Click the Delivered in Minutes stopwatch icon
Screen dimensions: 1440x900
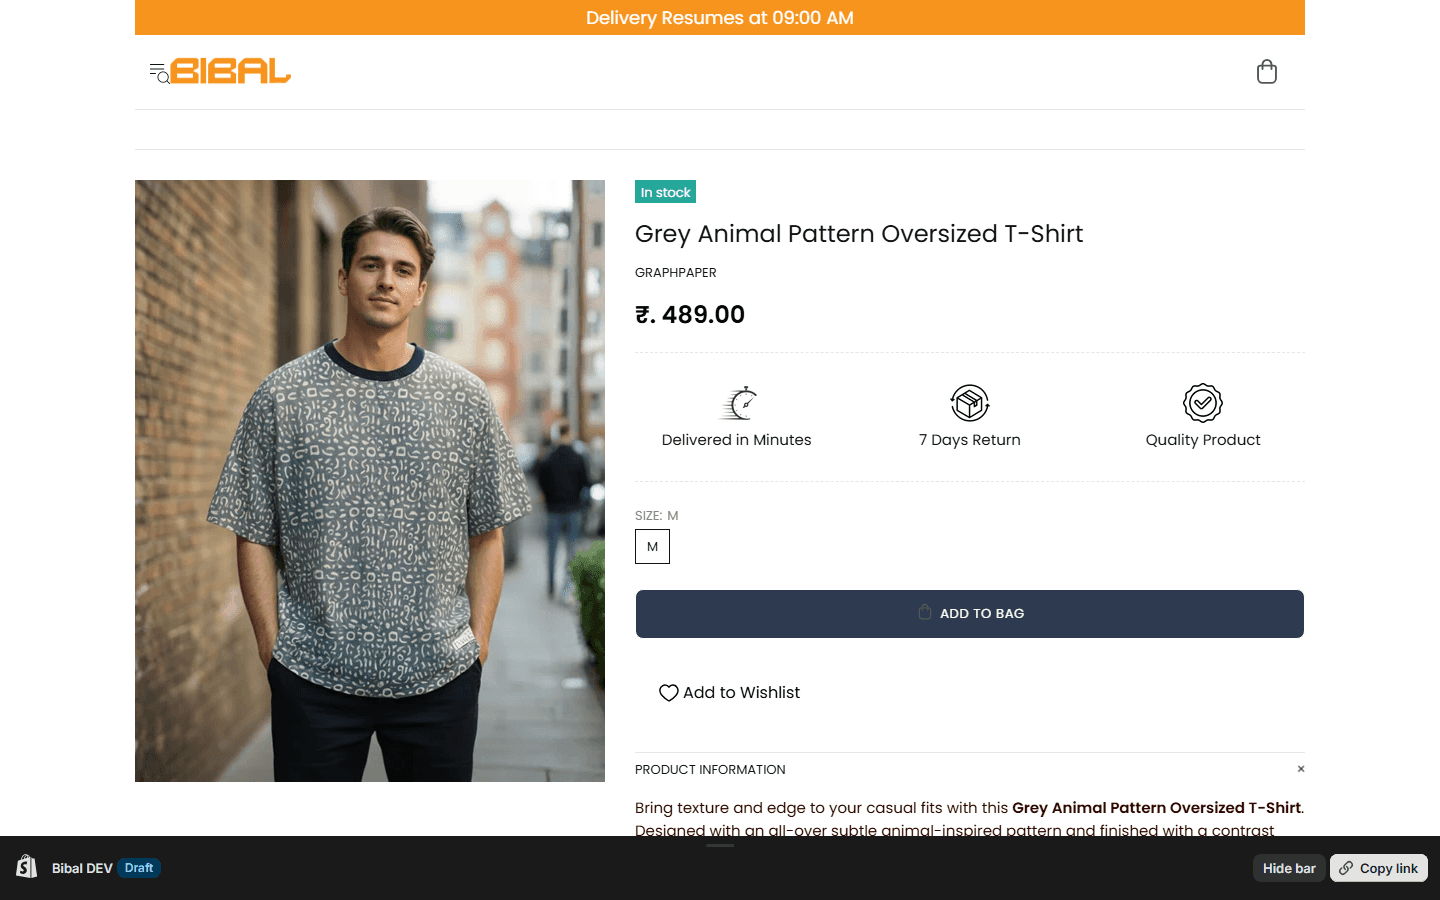point(740,403)
